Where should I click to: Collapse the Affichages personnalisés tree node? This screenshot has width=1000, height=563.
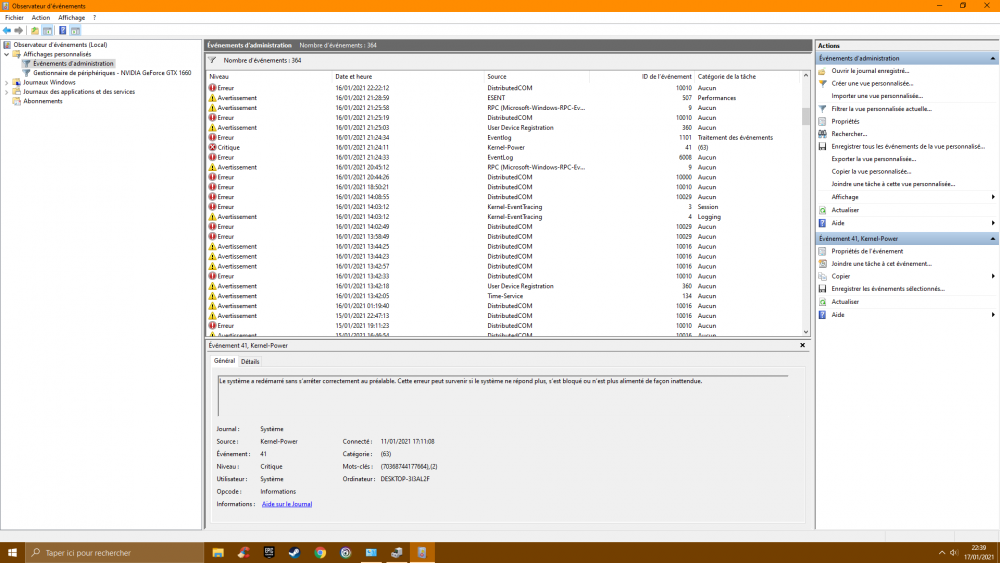pos(6,54)
